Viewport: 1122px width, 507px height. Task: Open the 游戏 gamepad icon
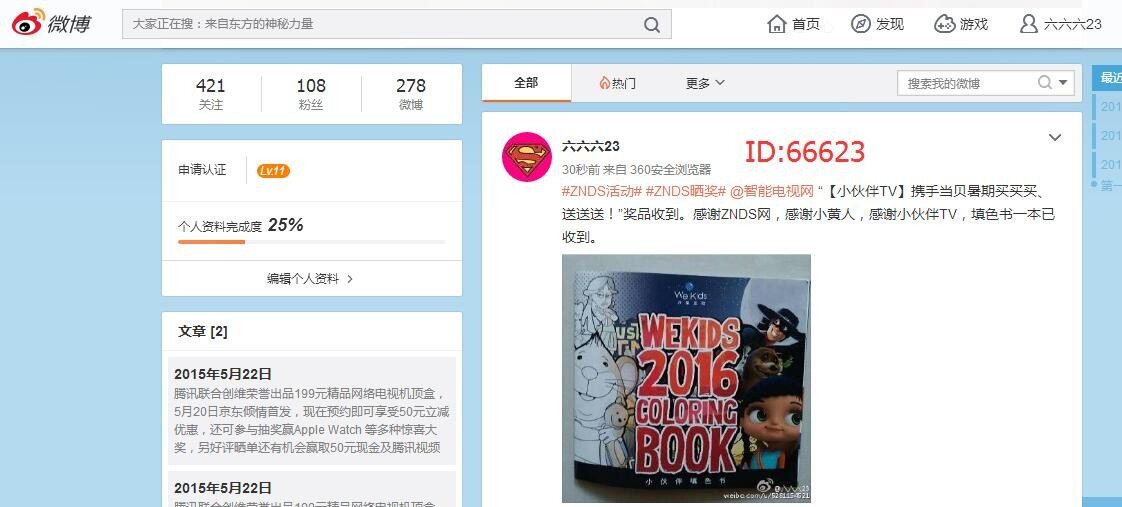[945, 24]
